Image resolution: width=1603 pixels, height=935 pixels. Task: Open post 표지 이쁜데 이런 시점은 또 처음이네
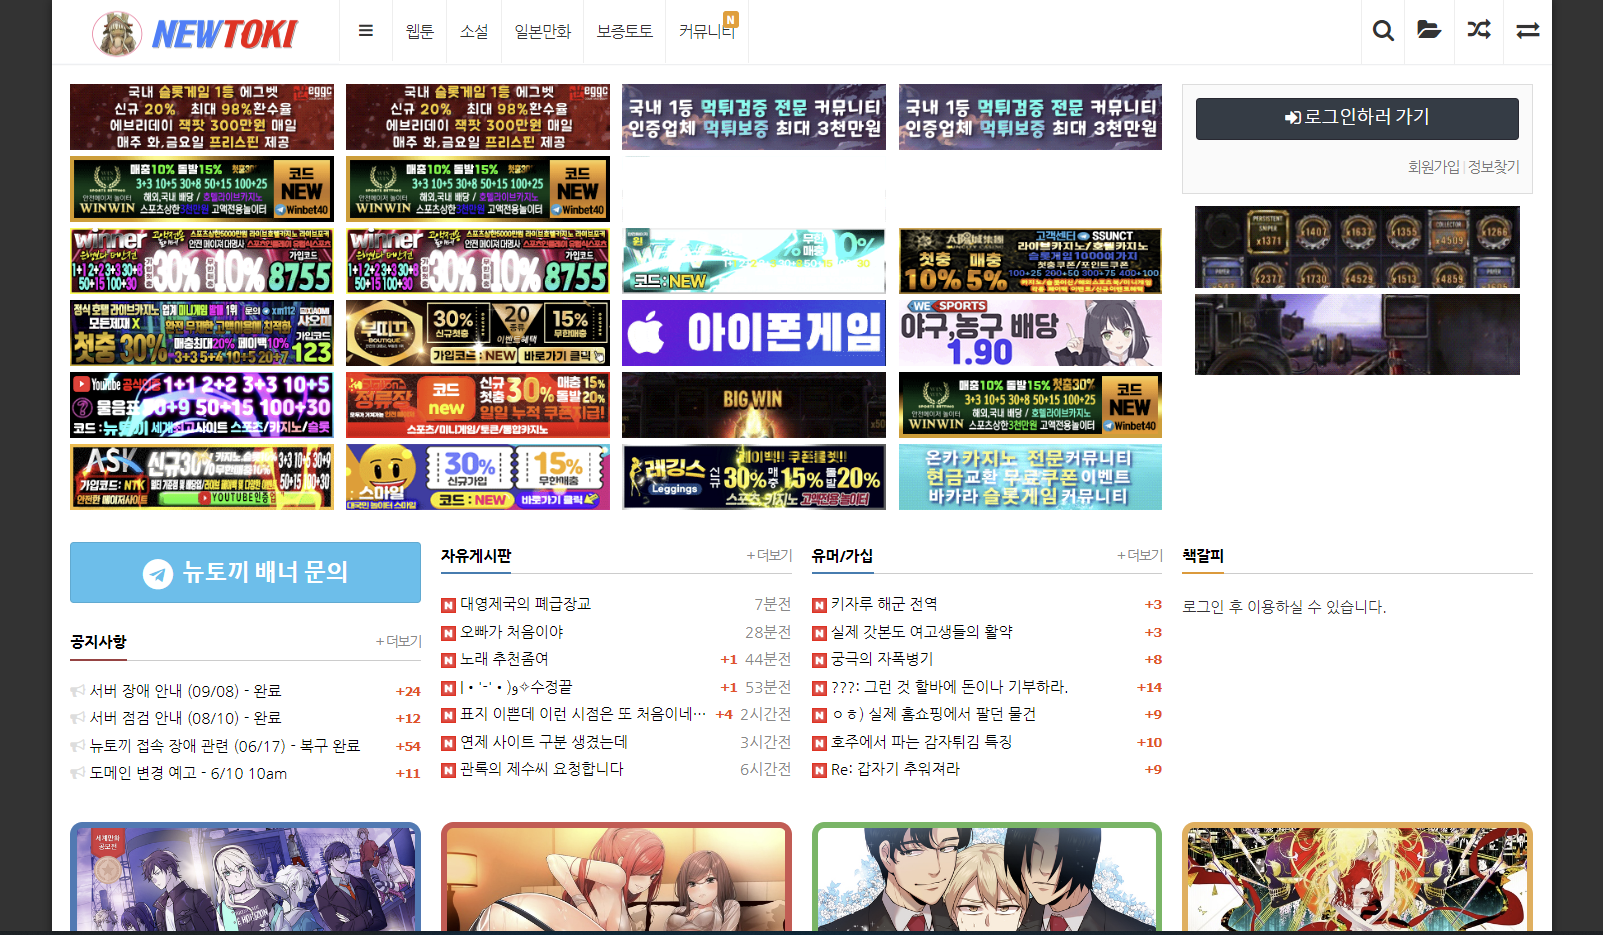(583, 714)
